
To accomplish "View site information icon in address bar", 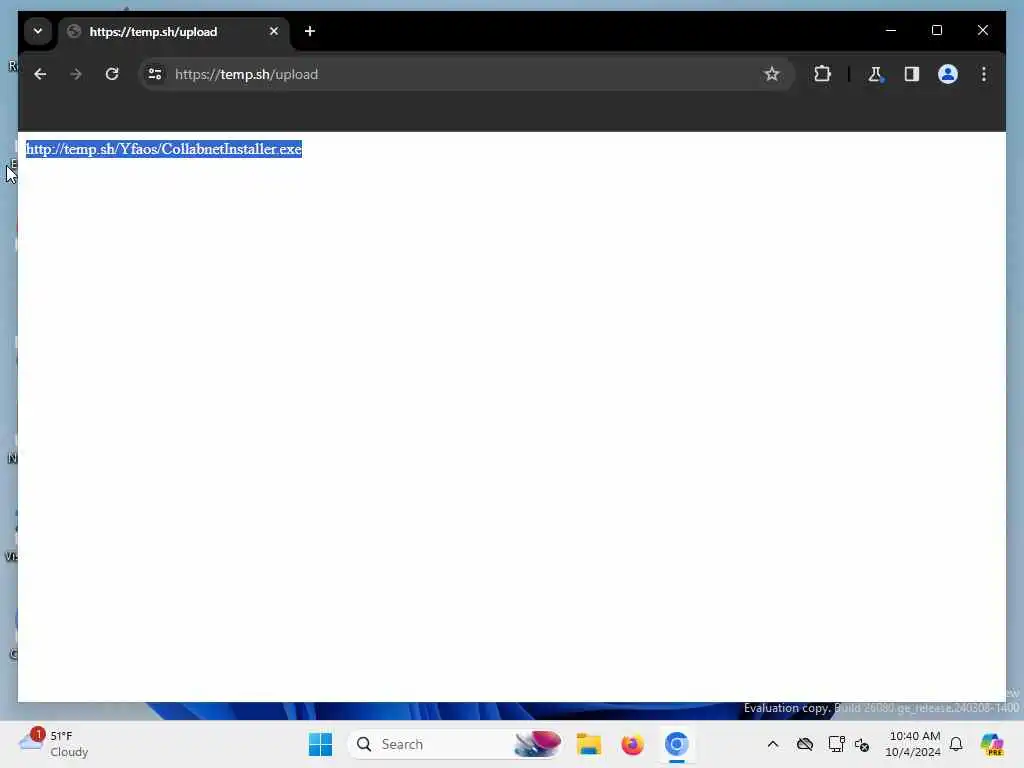I will coord(155,74).
